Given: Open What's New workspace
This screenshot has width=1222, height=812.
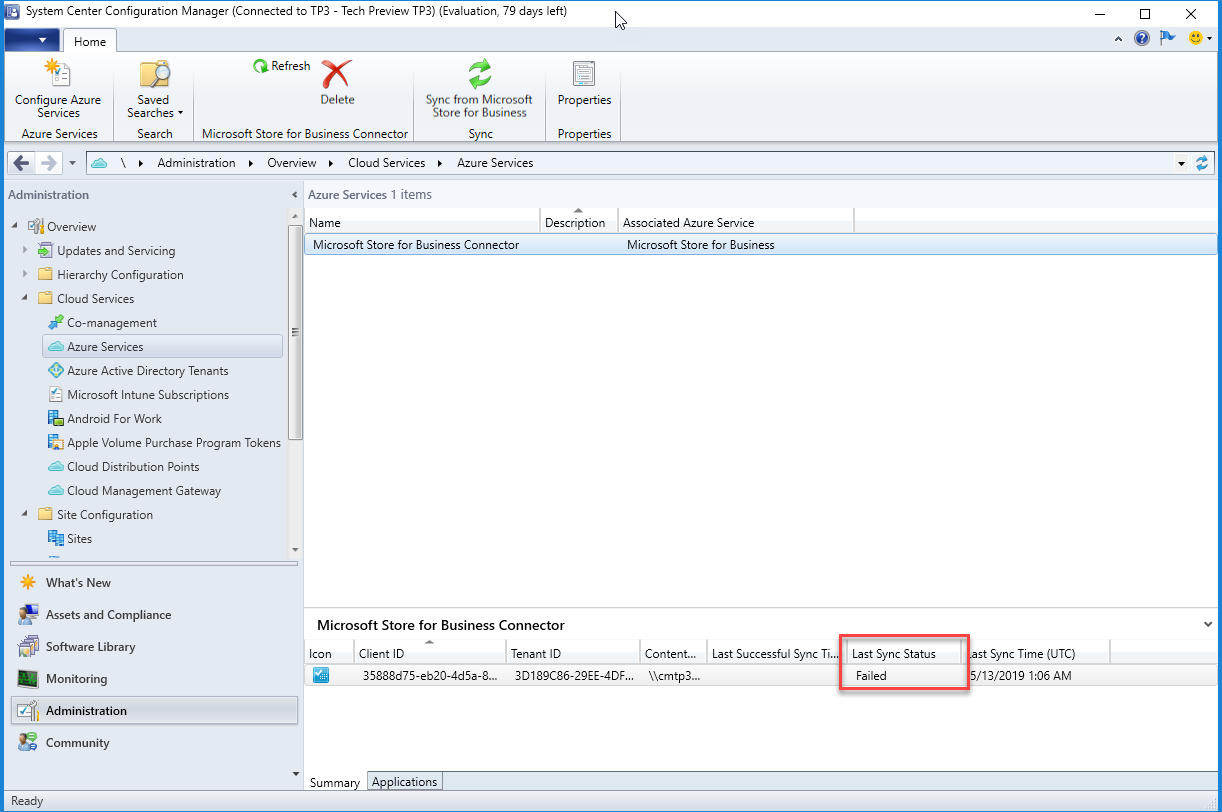Looking at the screenshot, I should (x=78, y=583).
